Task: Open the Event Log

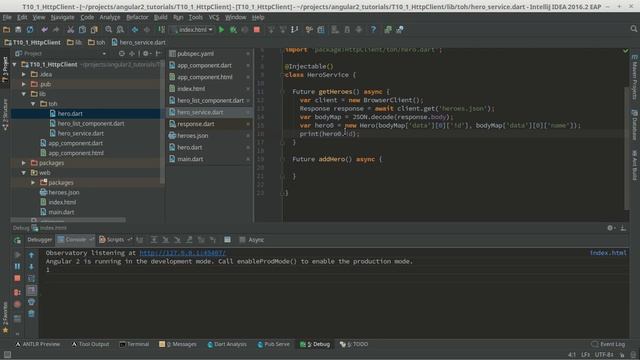Action: click(608, 344)
